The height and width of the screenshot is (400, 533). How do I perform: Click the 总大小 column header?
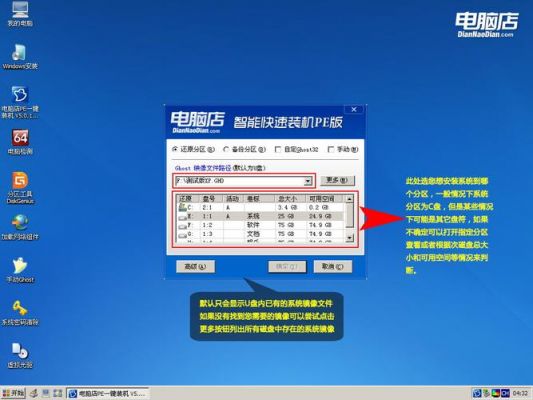[x=289, y=199]
